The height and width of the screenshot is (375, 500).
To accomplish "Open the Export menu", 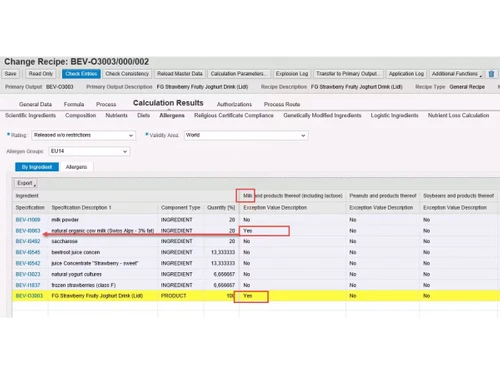I will coord(26,183).
